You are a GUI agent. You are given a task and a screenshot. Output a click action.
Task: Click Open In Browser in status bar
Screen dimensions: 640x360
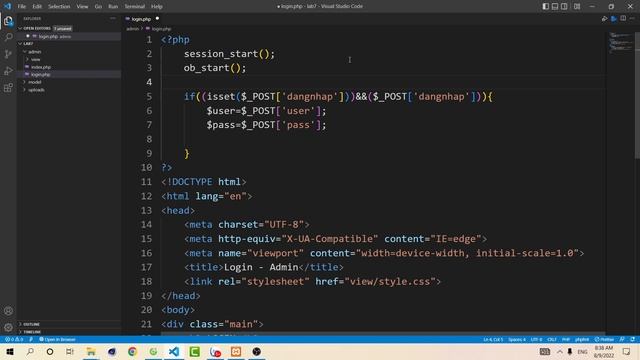(x=57, y=339)
